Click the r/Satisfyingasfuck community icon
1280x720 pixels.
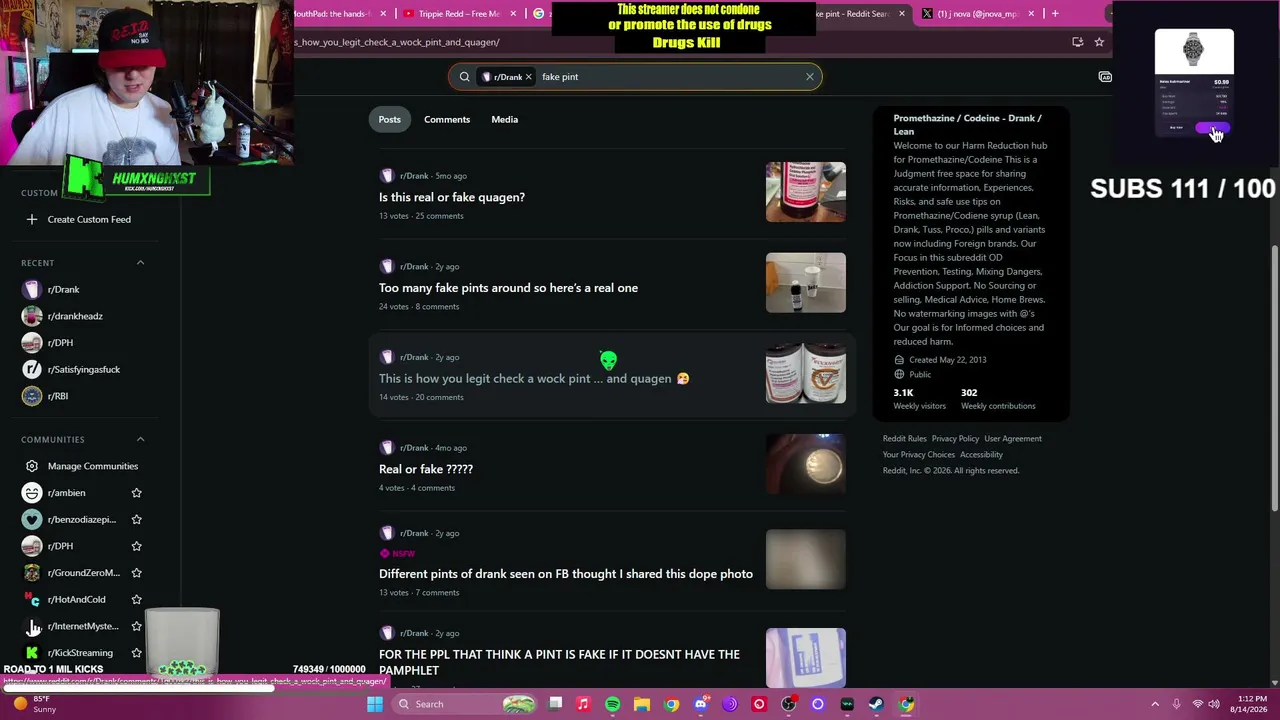point(32,370)
